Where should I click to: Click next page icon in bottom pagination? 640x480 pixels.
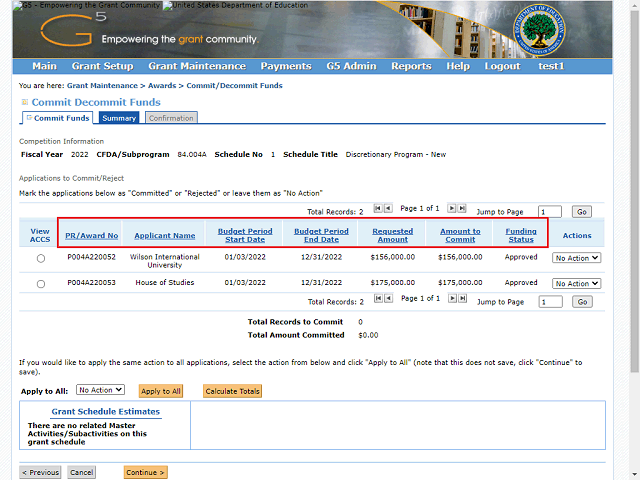coord(452,298)
